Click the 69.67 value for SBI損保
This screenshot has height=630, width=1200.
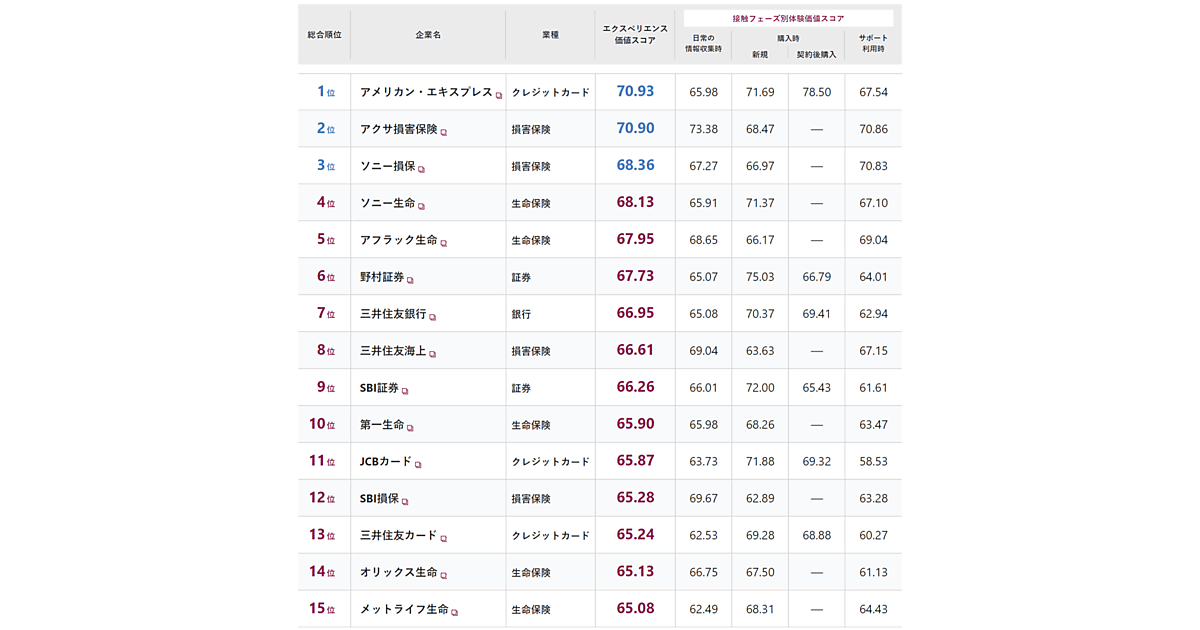click(x=703, y=499)
